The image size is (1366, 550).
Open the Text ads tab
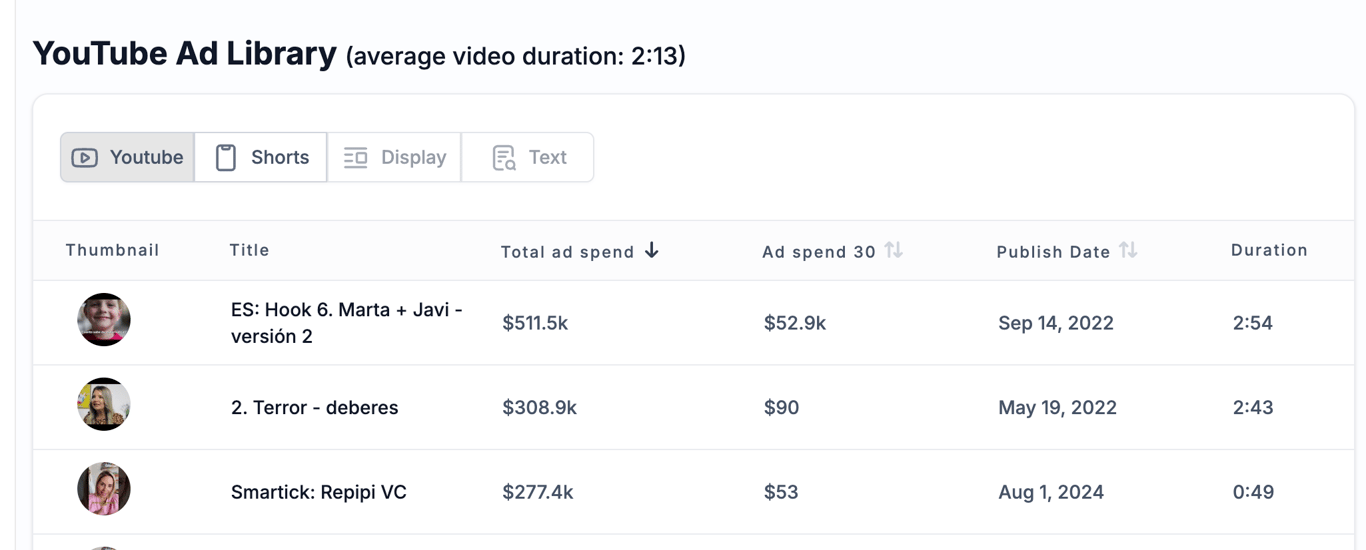click(528, 158)
